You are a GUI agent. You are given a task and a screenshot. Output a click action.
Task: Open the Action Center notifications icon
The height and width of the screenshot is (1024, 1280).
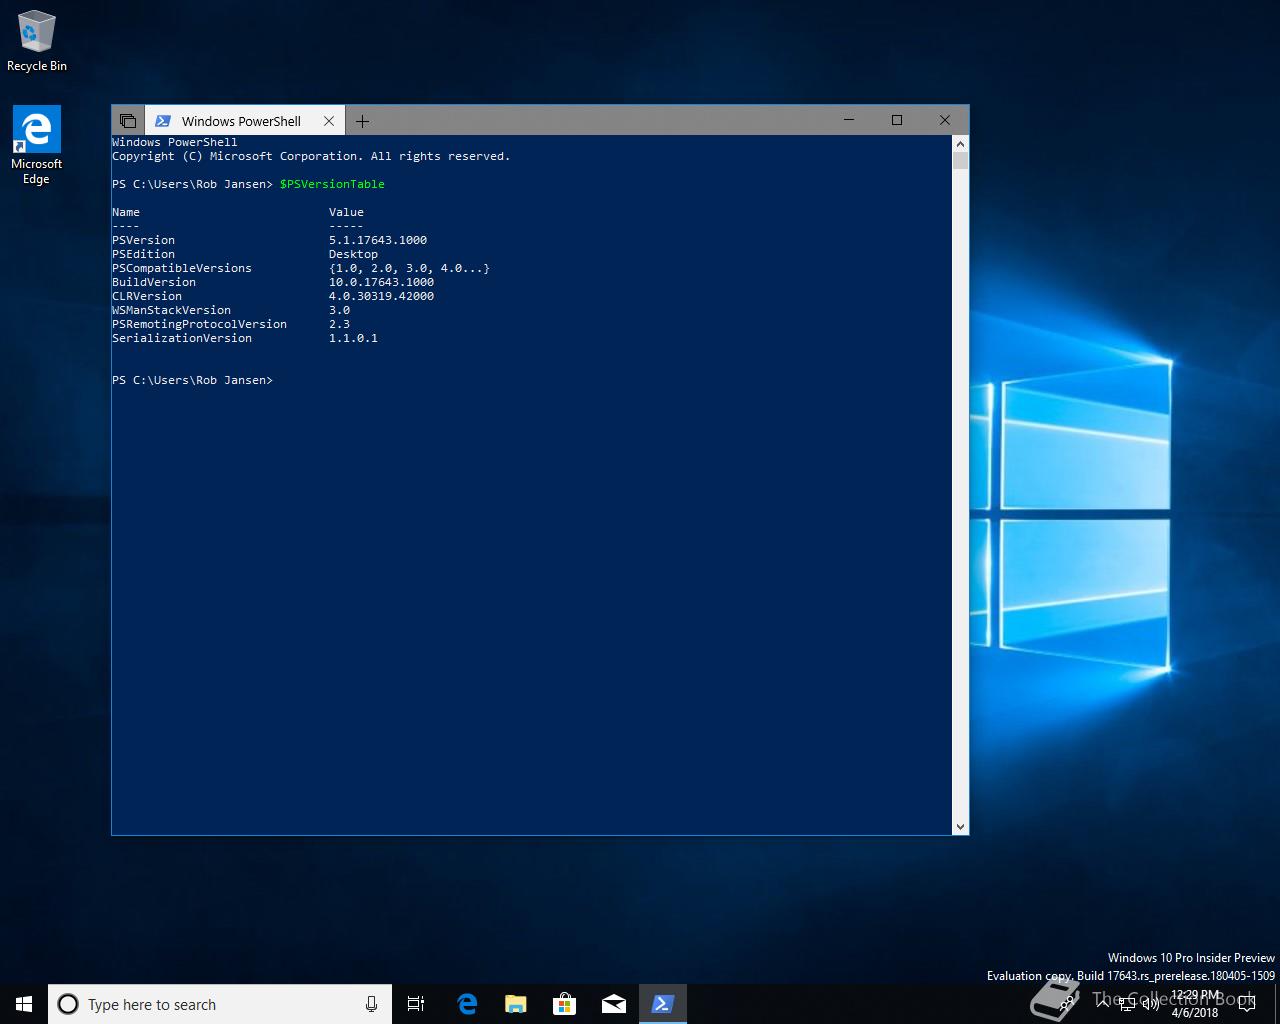pos(1247,1004)
